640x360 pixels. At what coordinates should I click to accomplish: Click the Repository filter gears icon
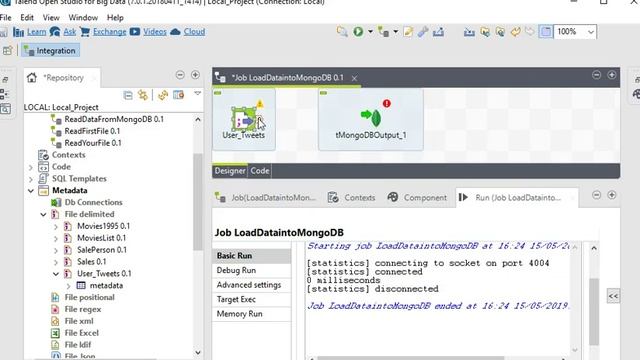[x=143, y=95]
